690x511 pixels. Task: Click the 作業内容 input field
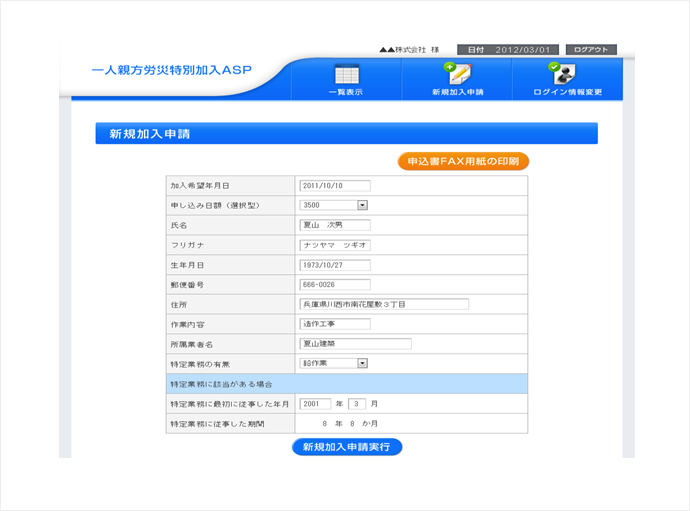[x=335, y=324]
